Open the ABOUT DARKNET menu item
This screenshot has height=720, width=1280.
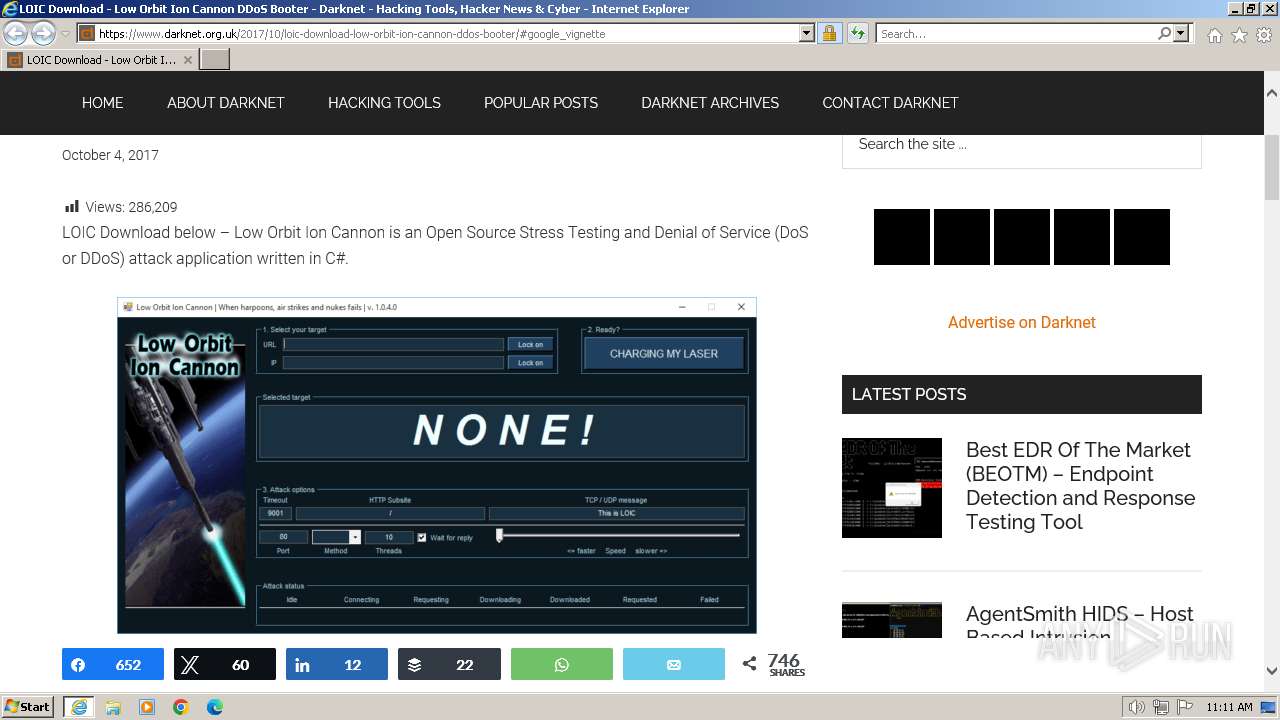226,103
